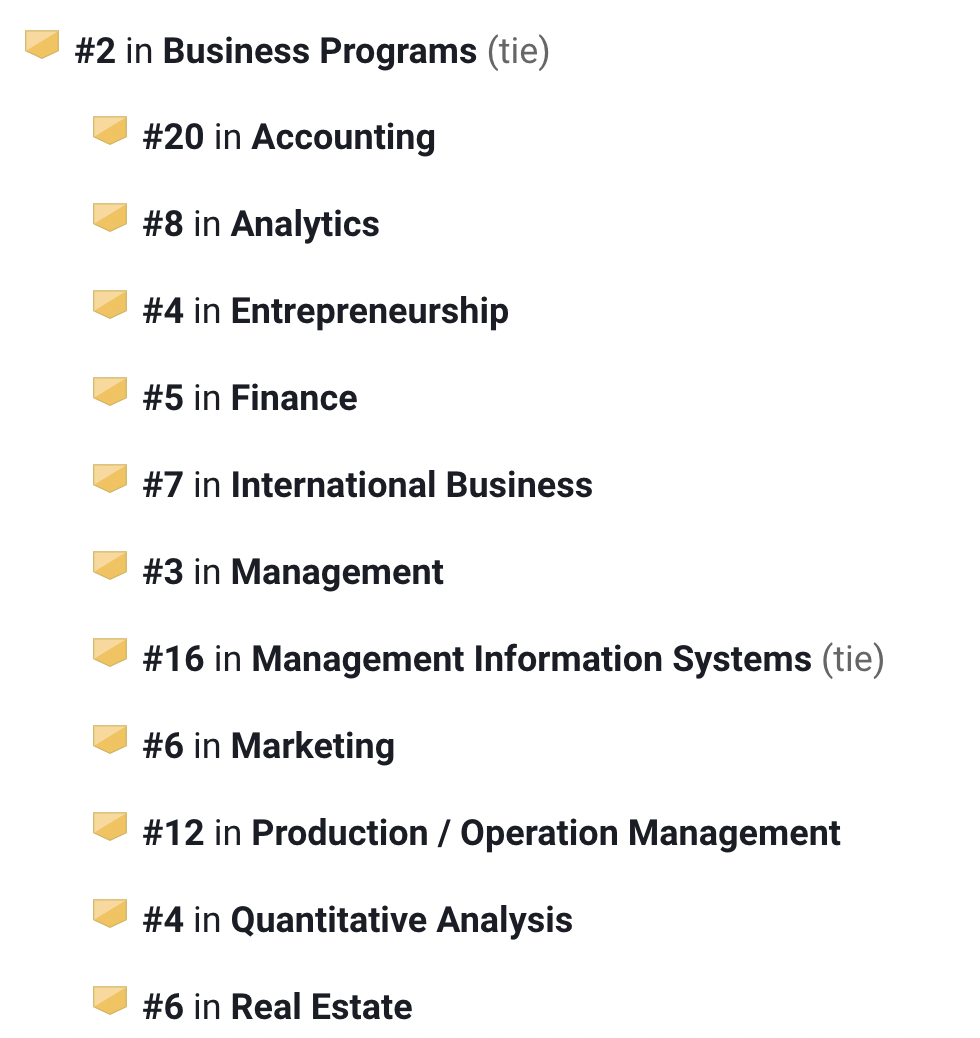This screenshot has width=980, height=1038.
Task: Open Production / Operation Management ranking
Action: [545, 834]
